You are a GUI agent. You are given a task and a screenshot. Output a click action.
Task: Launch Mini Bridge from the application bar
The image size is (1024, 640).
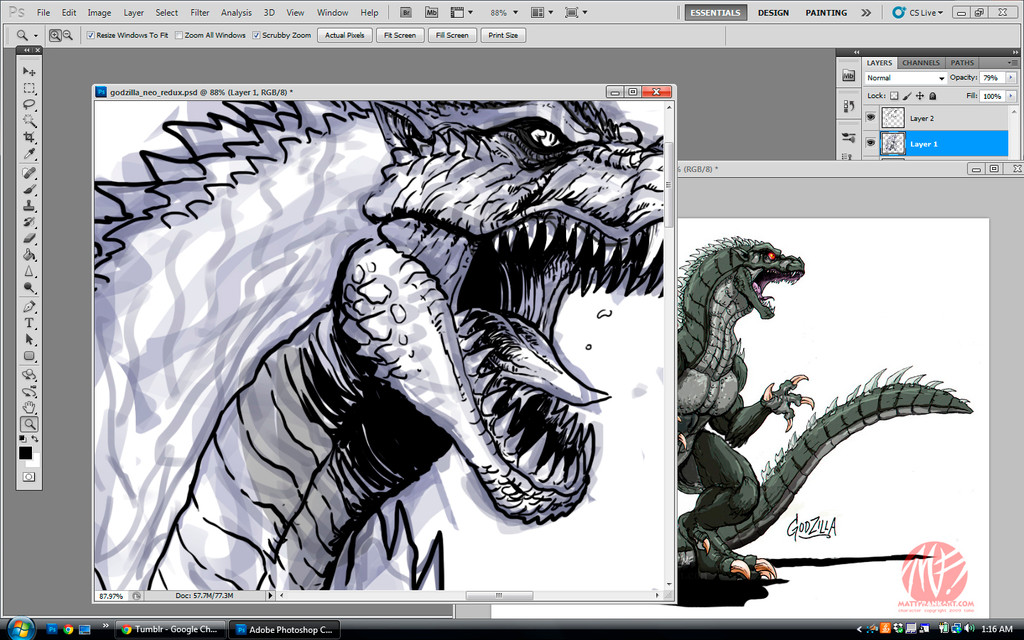[431, 12]
